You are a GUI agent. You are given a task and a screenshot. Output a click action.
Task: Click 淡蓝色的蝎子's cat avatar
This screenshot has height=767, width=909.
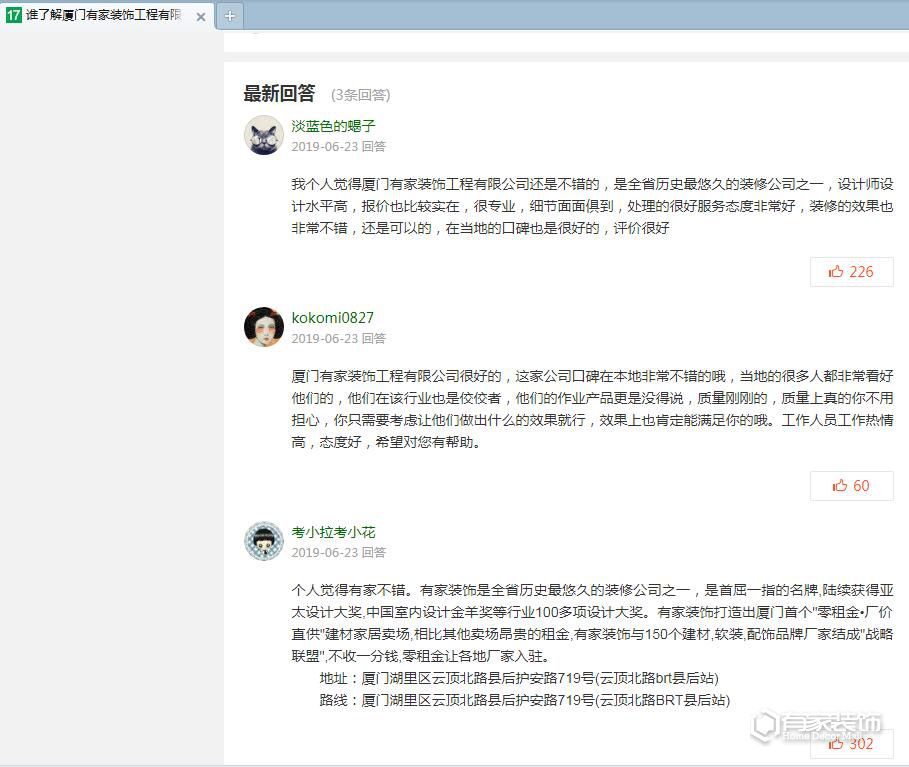(x=263, y=135)
